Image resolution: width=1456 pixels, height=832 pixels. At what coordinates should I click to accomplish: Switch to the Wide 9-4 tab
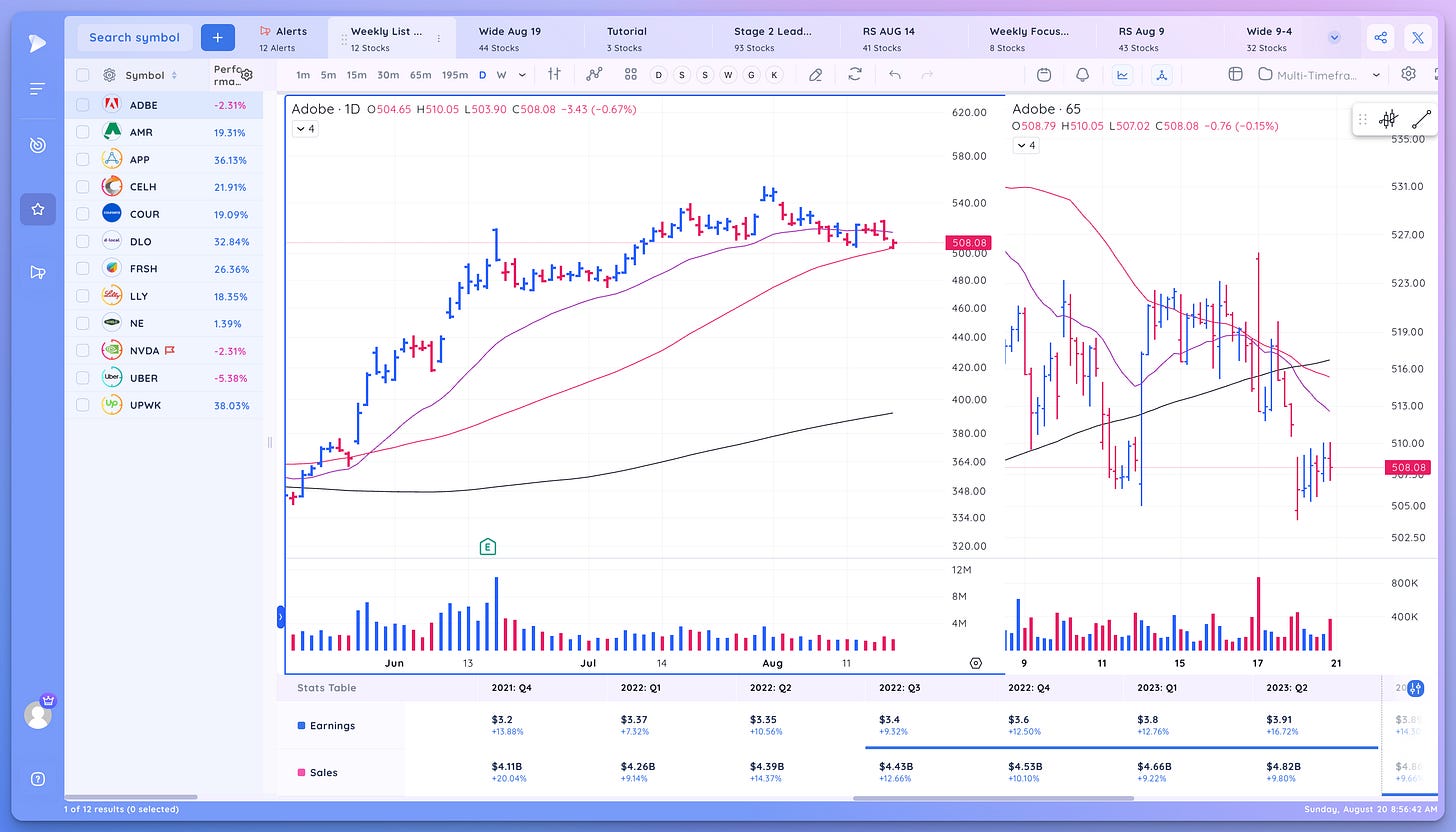1269,38
